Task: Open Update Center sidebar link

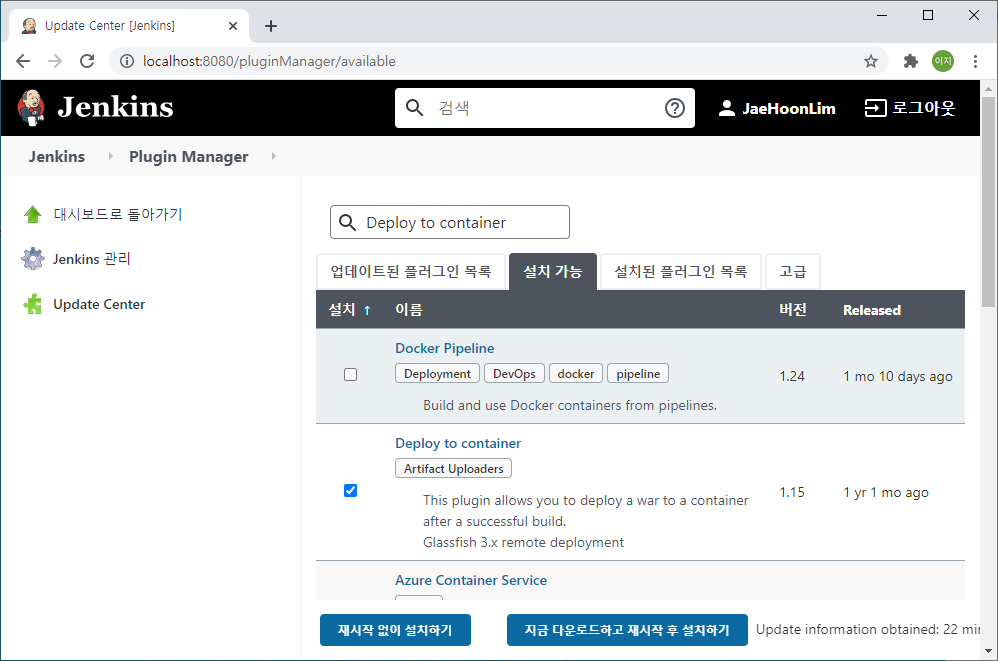Action: tap(99, 304)
